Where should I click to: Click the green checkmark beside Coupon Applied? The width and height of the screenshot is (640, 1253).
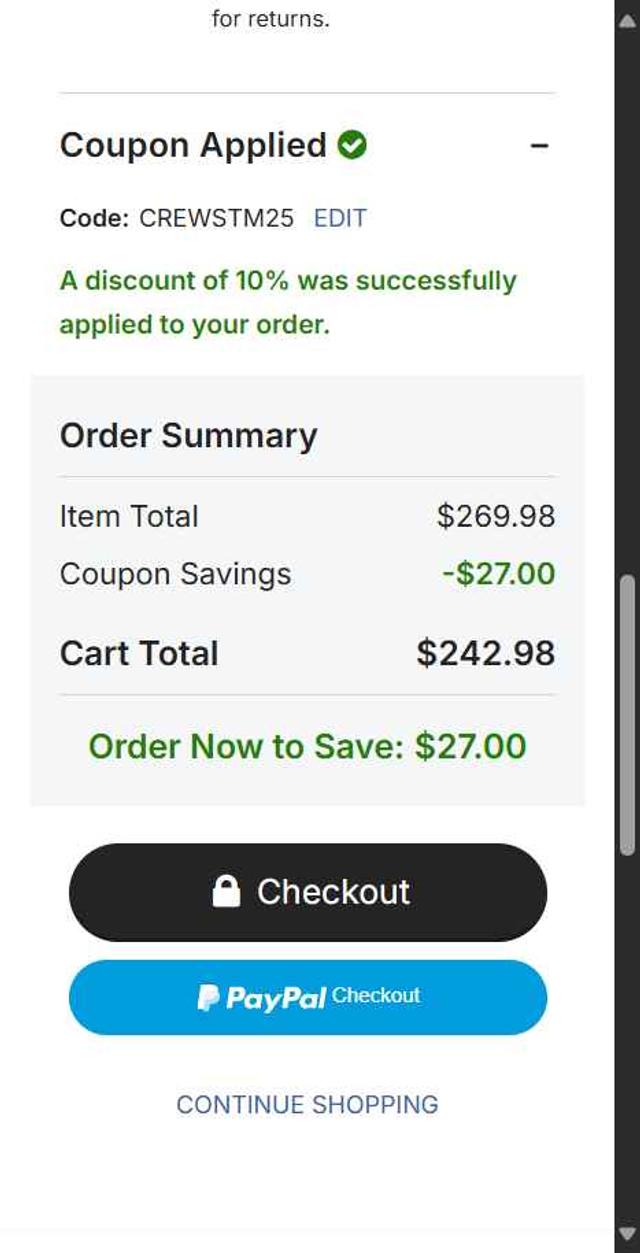tap(352, 145)
